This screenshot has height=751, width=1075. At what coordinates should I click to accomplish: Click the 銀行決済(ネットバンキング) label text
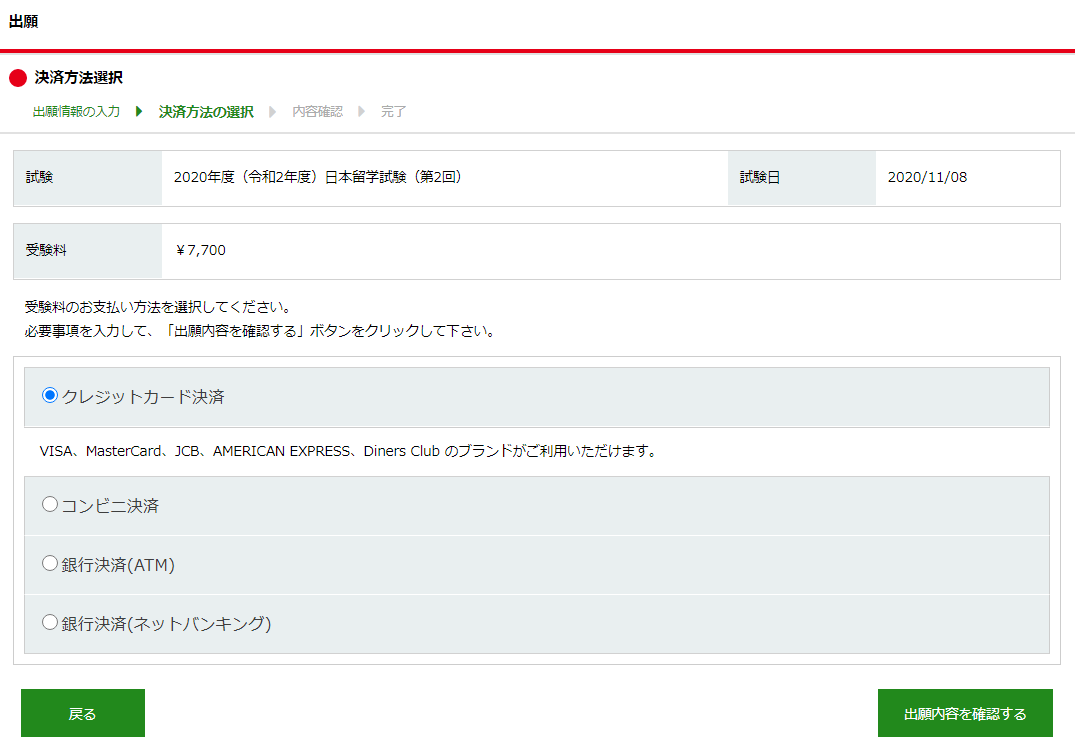click(167, 623)
